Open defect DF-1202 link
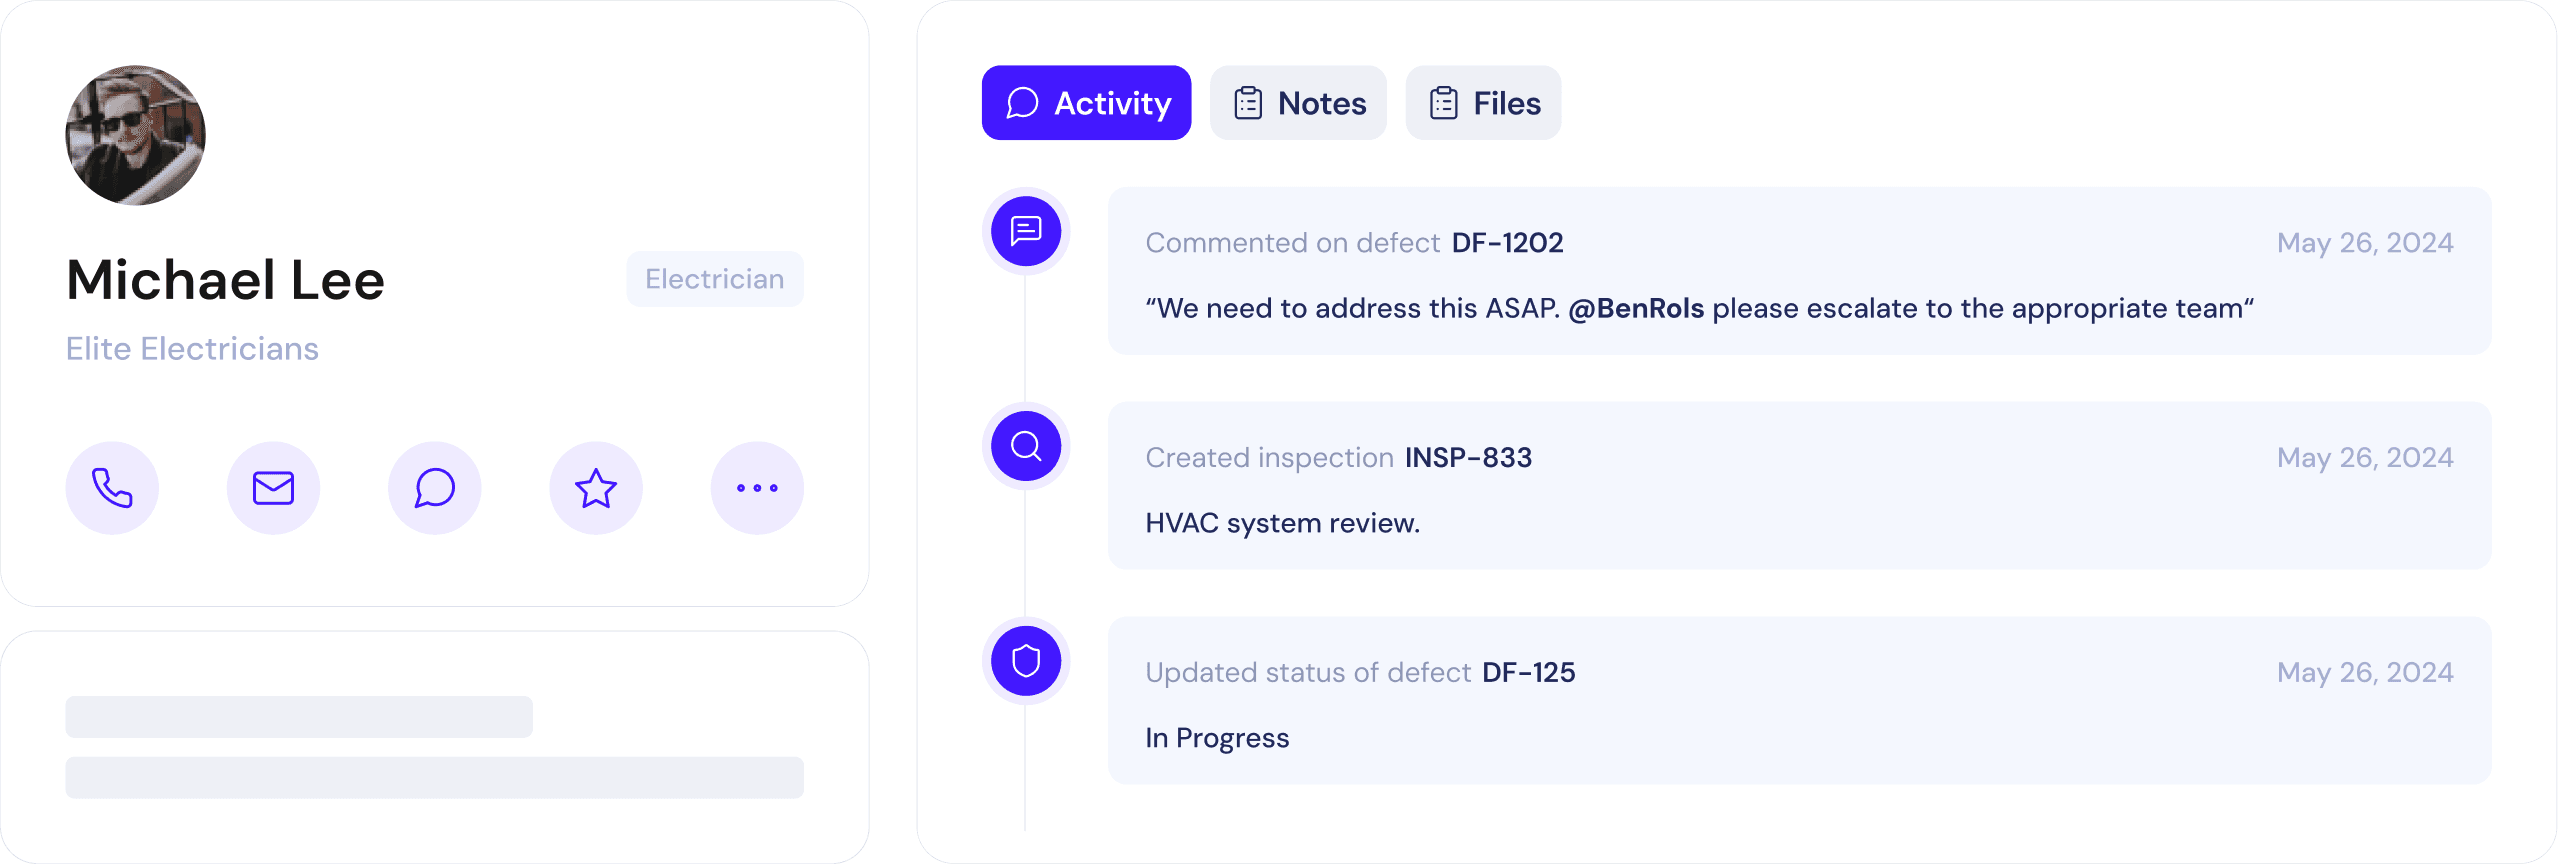The width and height of the screenshot is (2558, 864). pyautogui.click(x=1507, y=243)
